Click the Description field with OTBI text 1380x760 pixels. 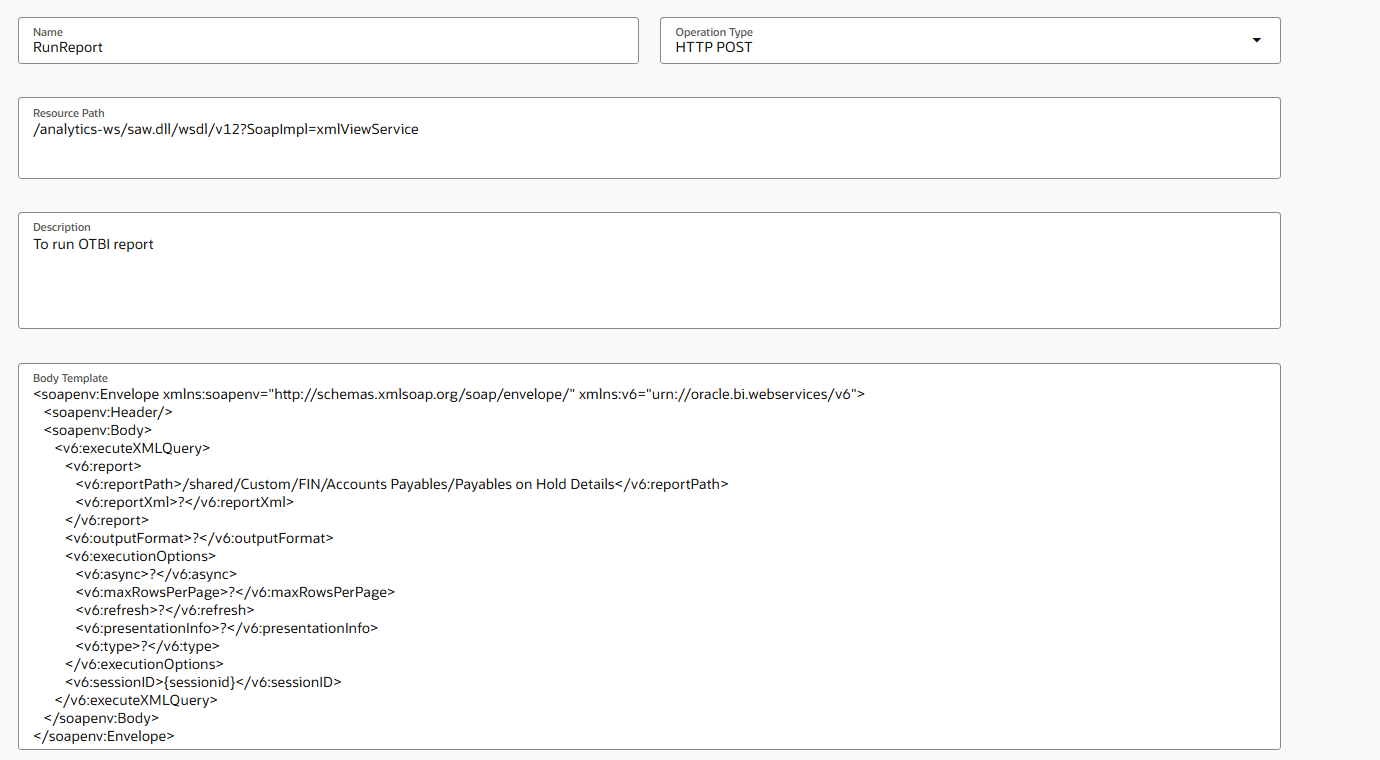649,270
